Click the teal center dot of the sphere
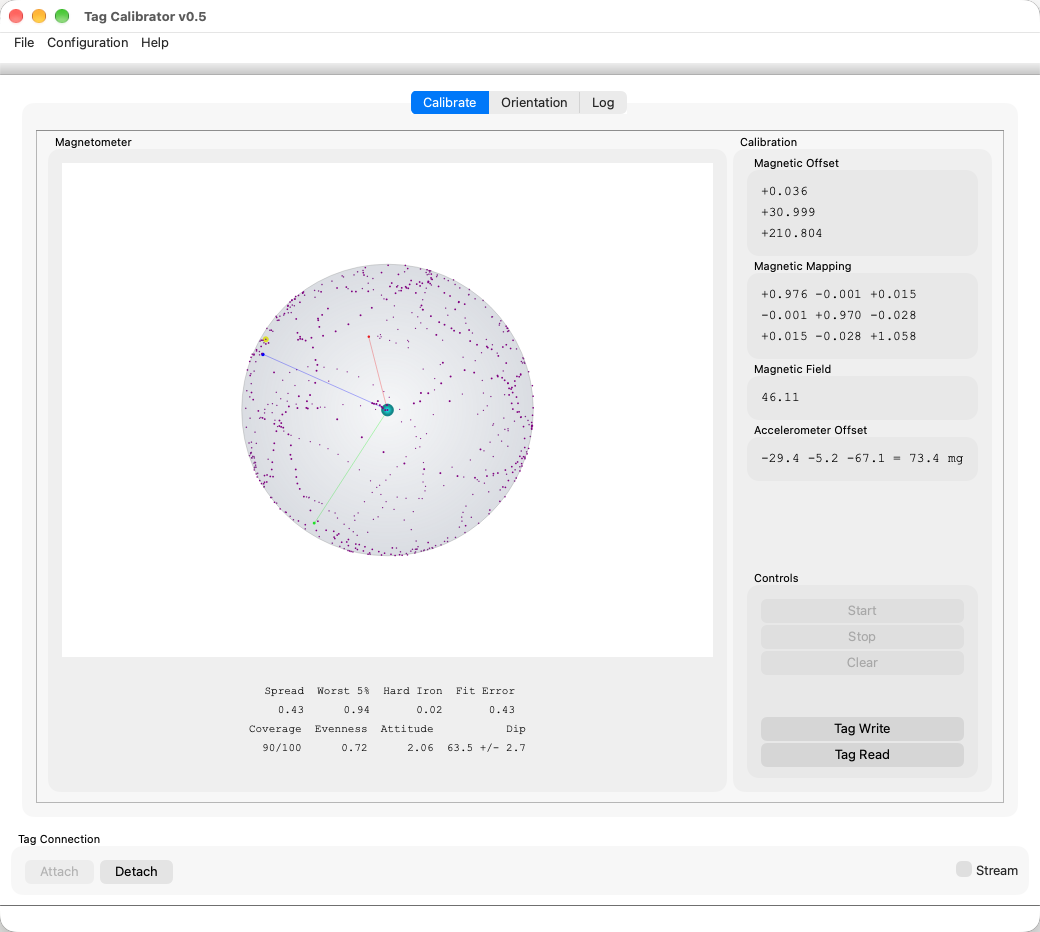1040x932 pixels. (x=387, y=410)
